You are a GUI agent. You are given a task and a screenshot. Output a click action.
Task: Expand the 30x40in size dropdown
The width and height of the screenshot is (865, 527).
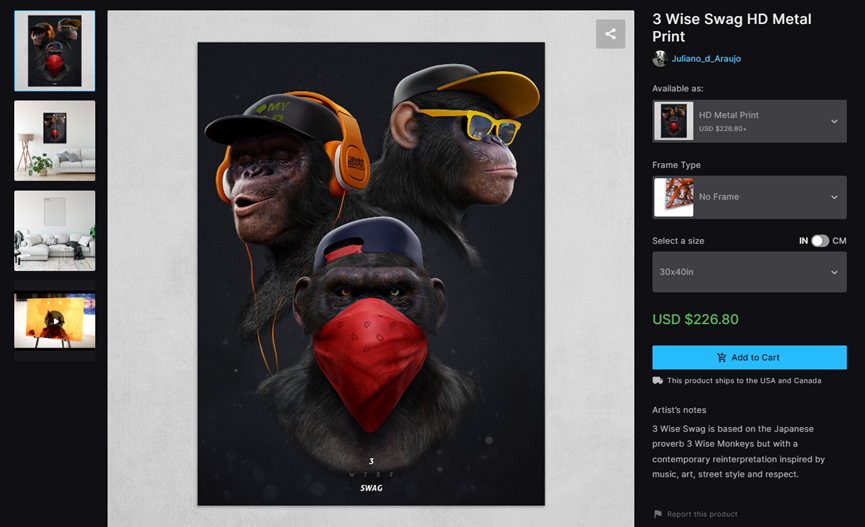(x=749, y=272)
